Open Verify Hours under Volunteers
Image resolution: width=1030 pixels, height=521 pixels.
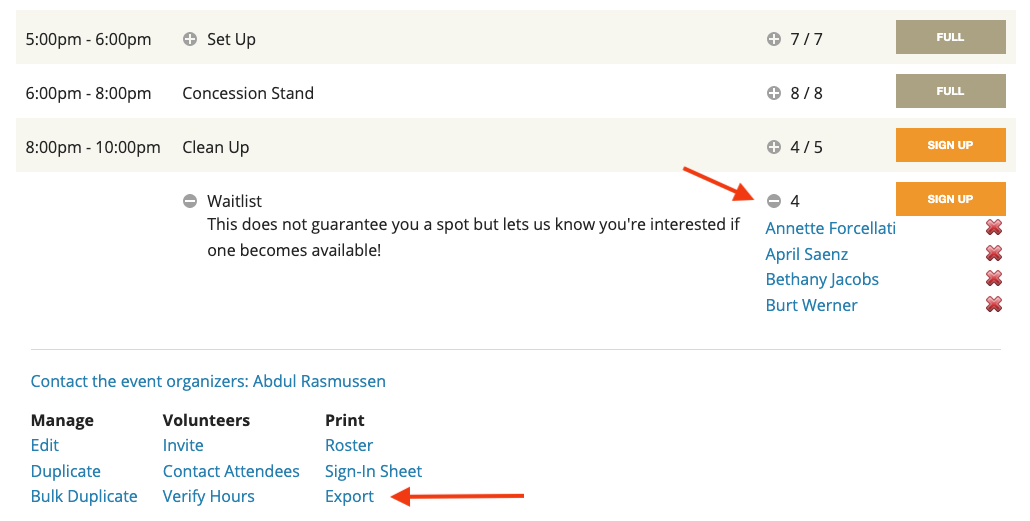[x=208, y=496]
